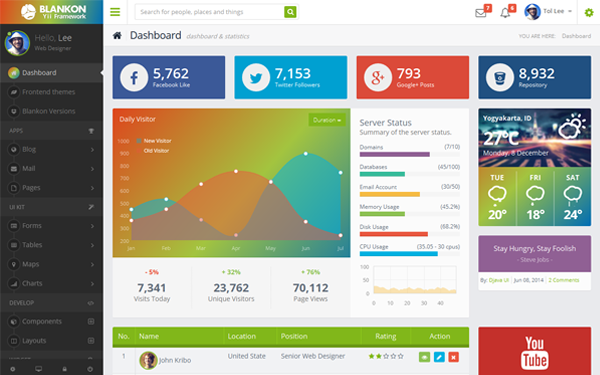Click the pencil icon in UI Kit header
The height and width of the screenshot is (375, 600).
[91, 207]
